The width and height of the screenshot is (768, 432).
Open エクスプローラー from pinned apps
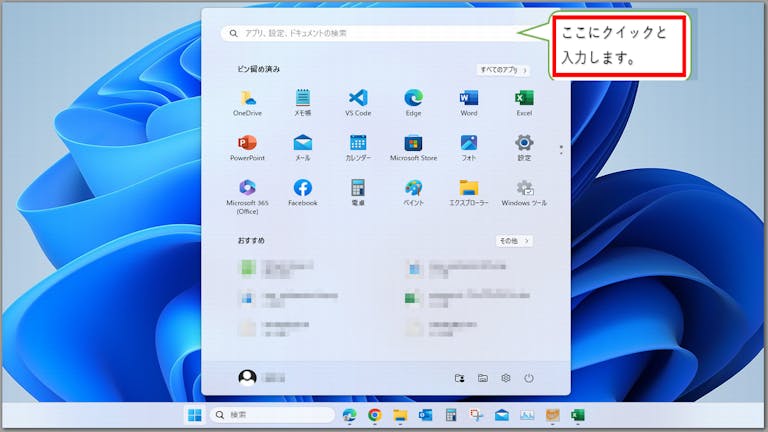coord(469,193)
